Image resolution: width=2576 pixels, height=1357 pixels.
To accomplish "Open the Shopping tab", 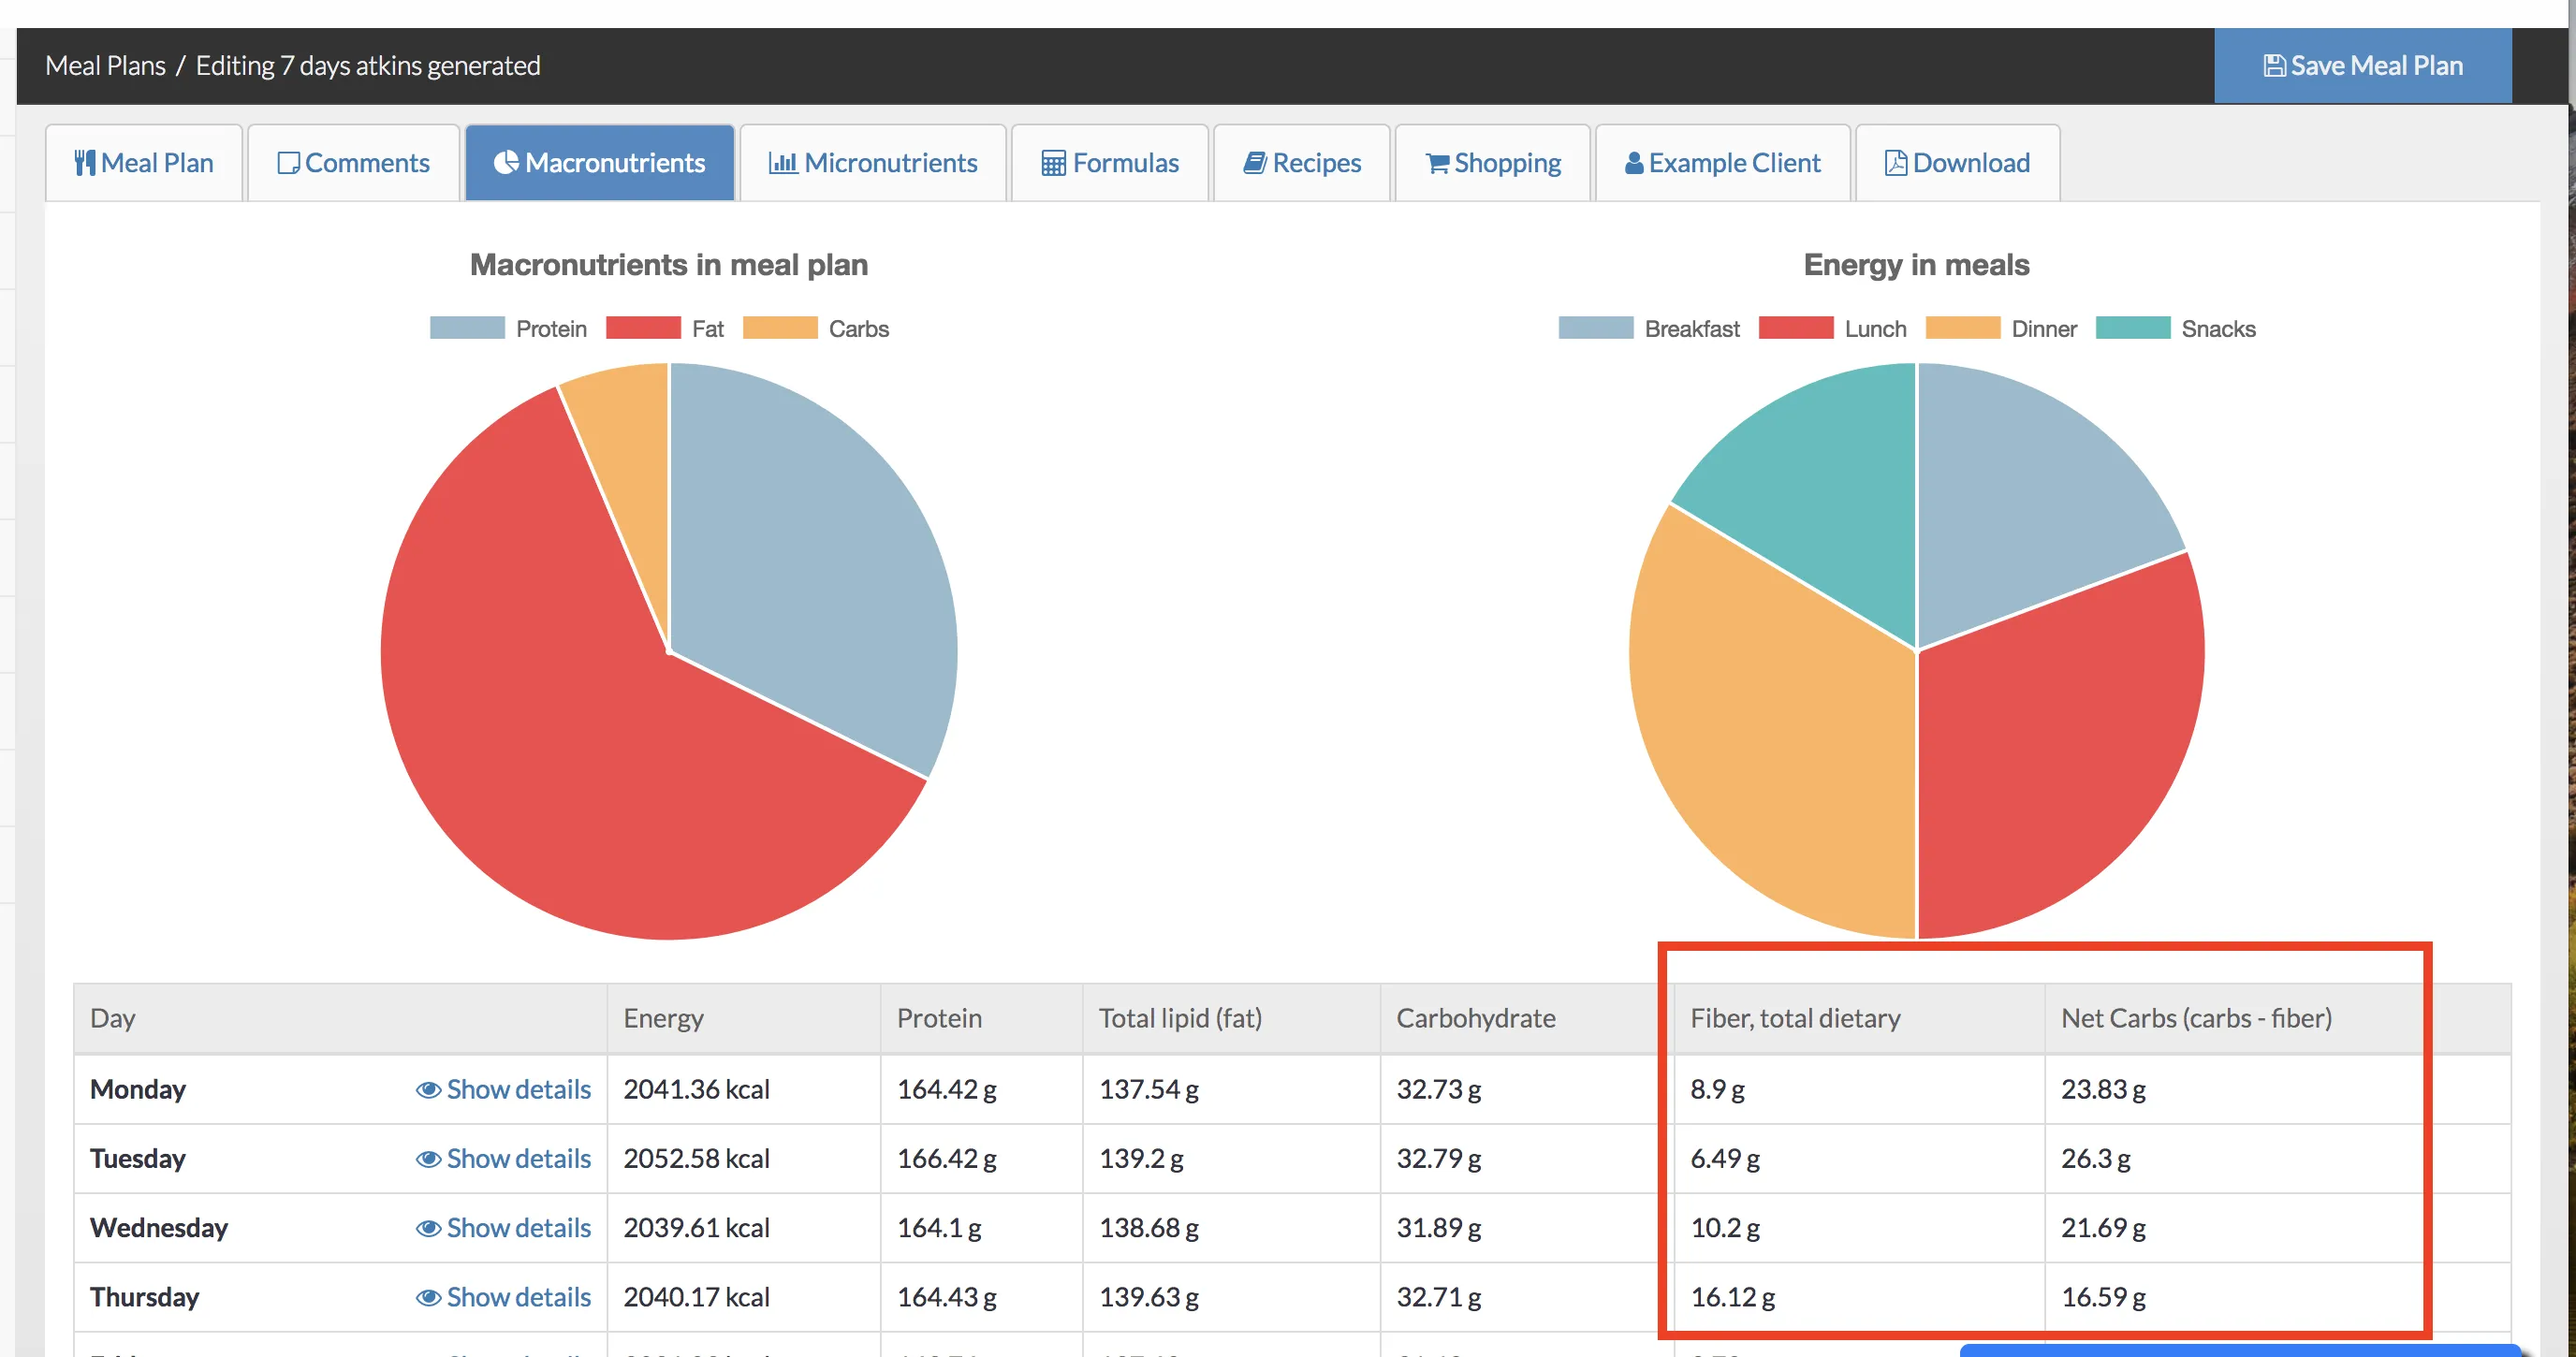I will tap(1493, 163).
